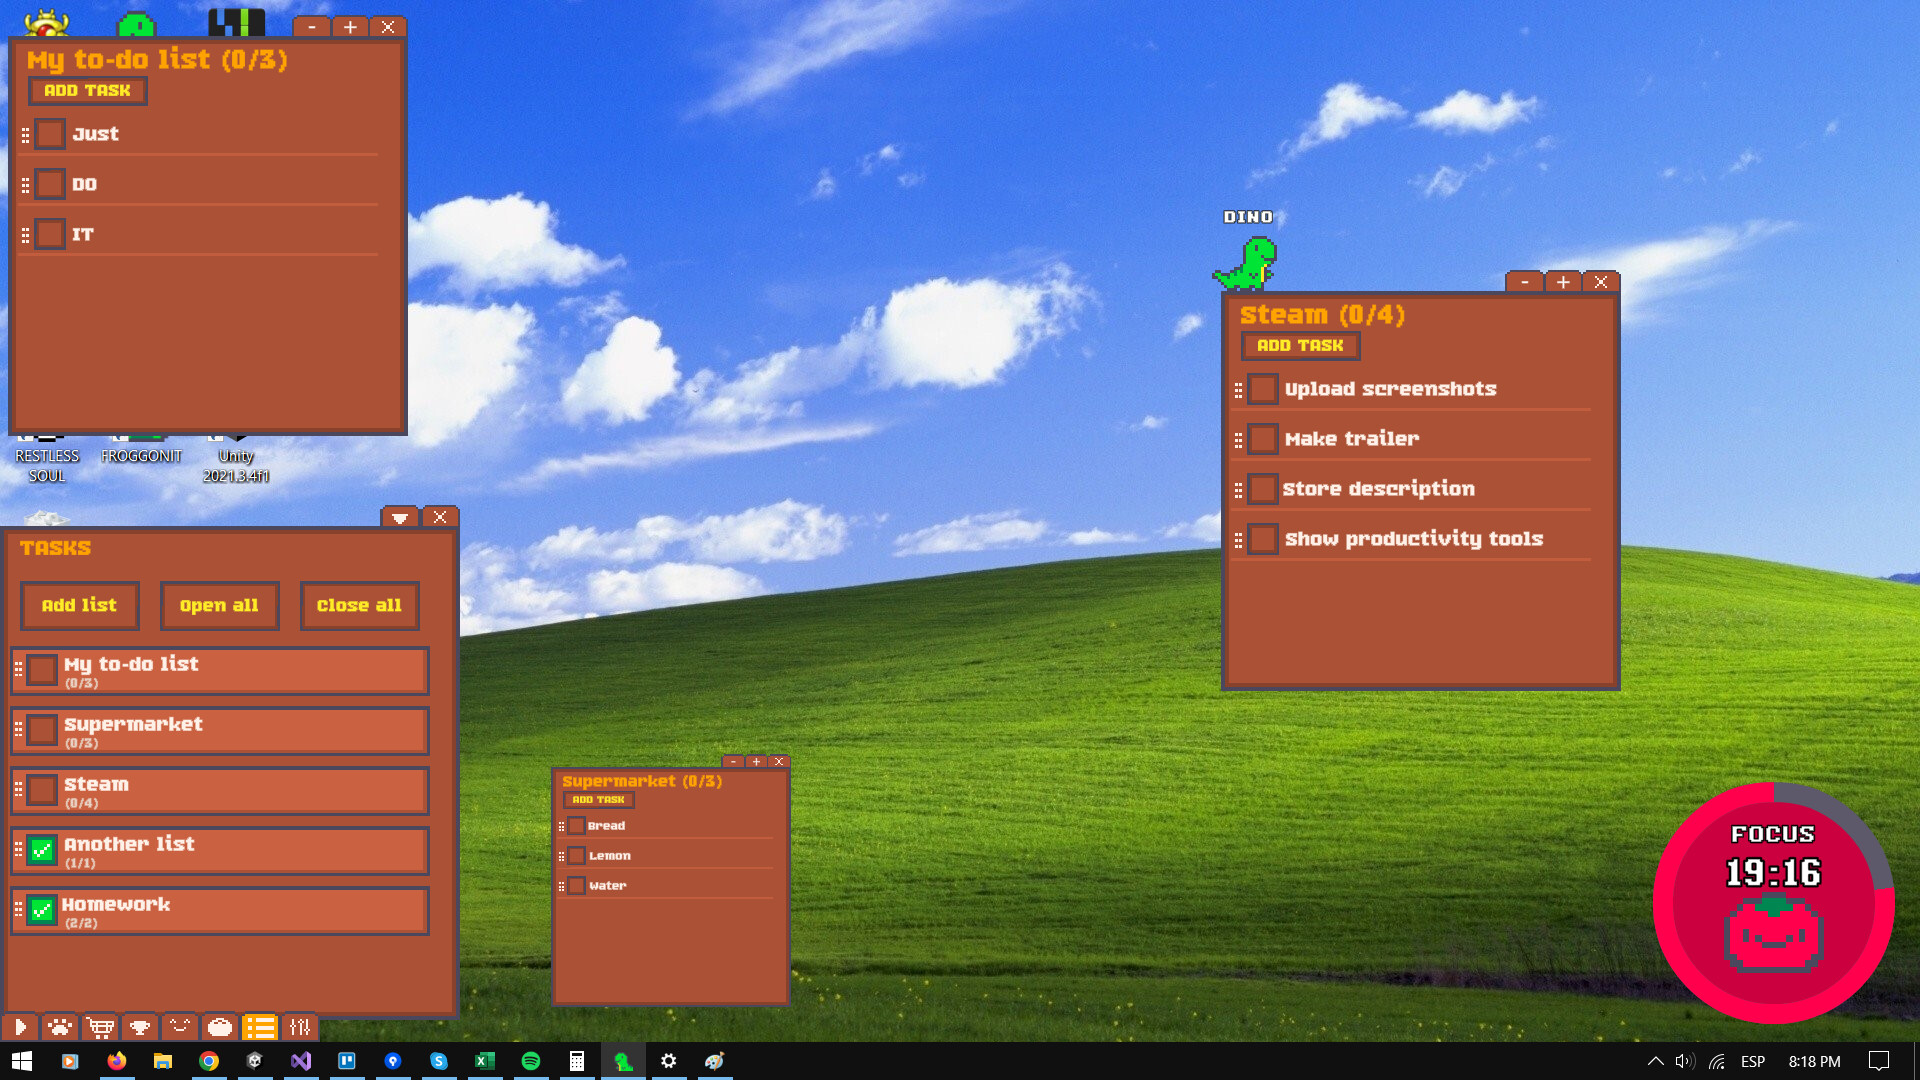Screen dimensions: 1920x1080
Task: Click the paw pets icon in toolbar
Action: click(x=60, y=1027)
